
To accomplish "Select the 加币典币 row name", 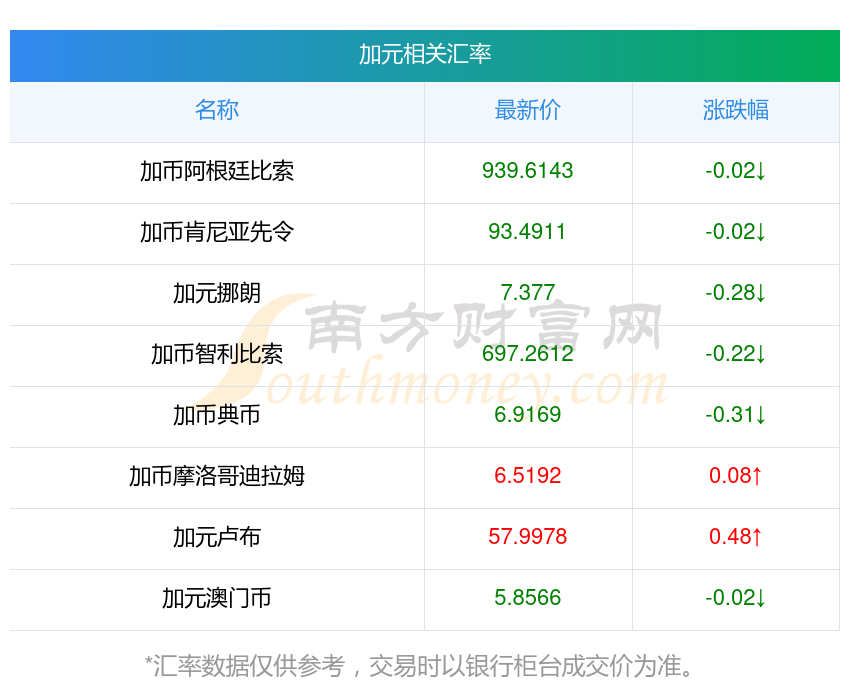I will click(x=217, y=415).
